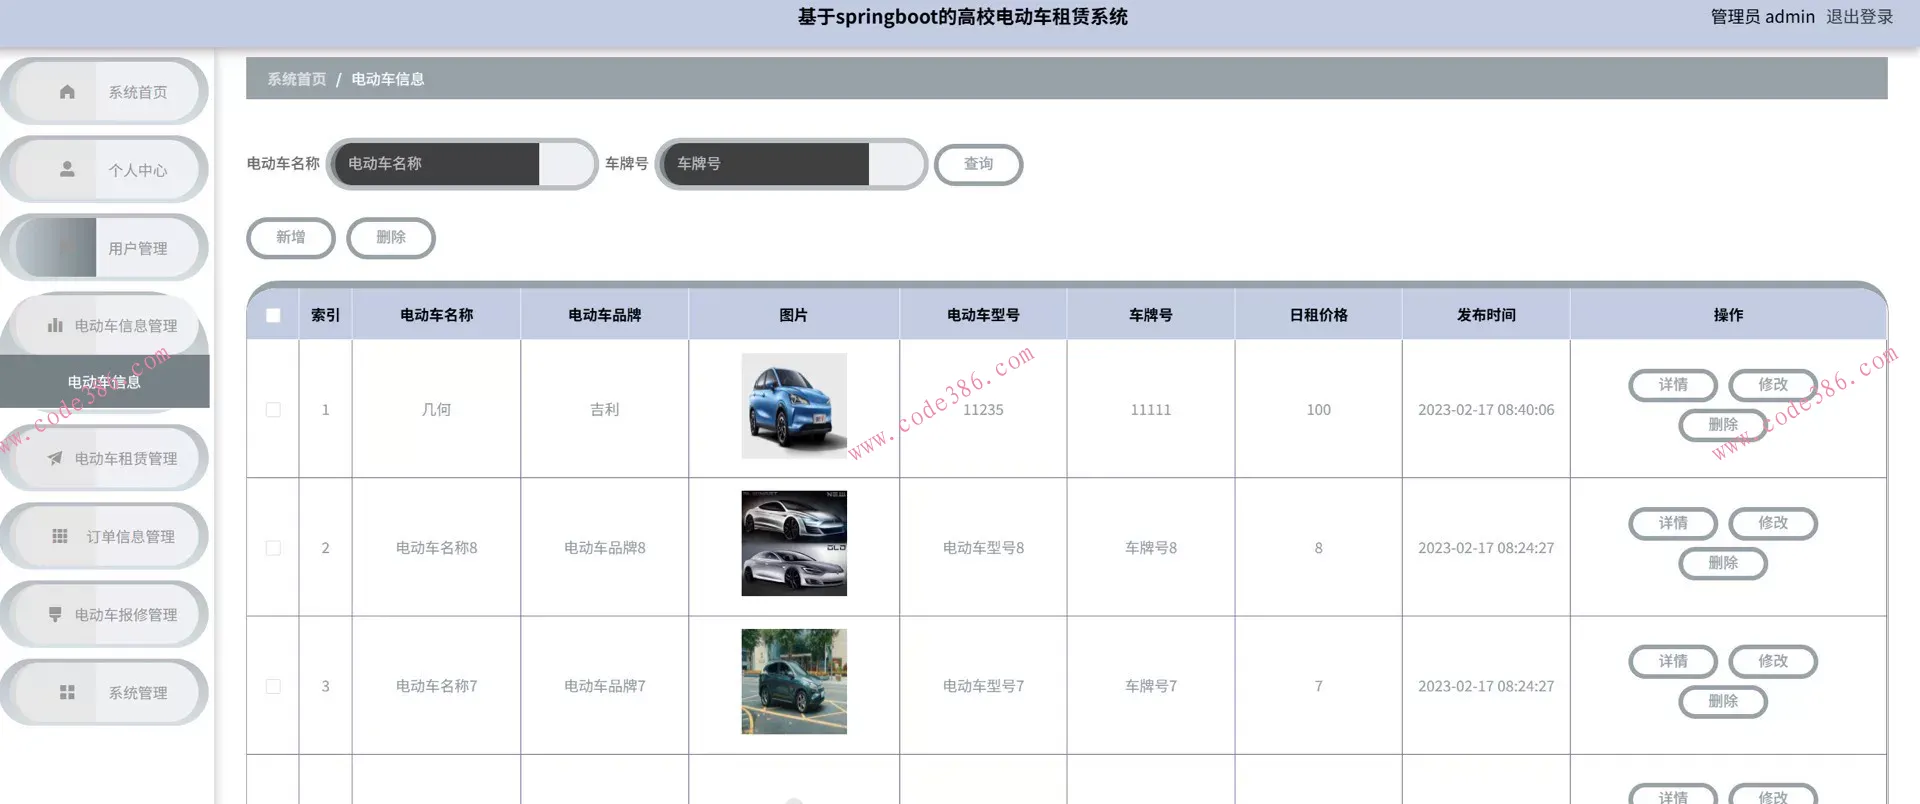Image resolution: width=1920 pixels, height=804 pixels.
Task: Click the page title 基于springboot的高校电动车租赁系统
Action: tap(962, 17)
